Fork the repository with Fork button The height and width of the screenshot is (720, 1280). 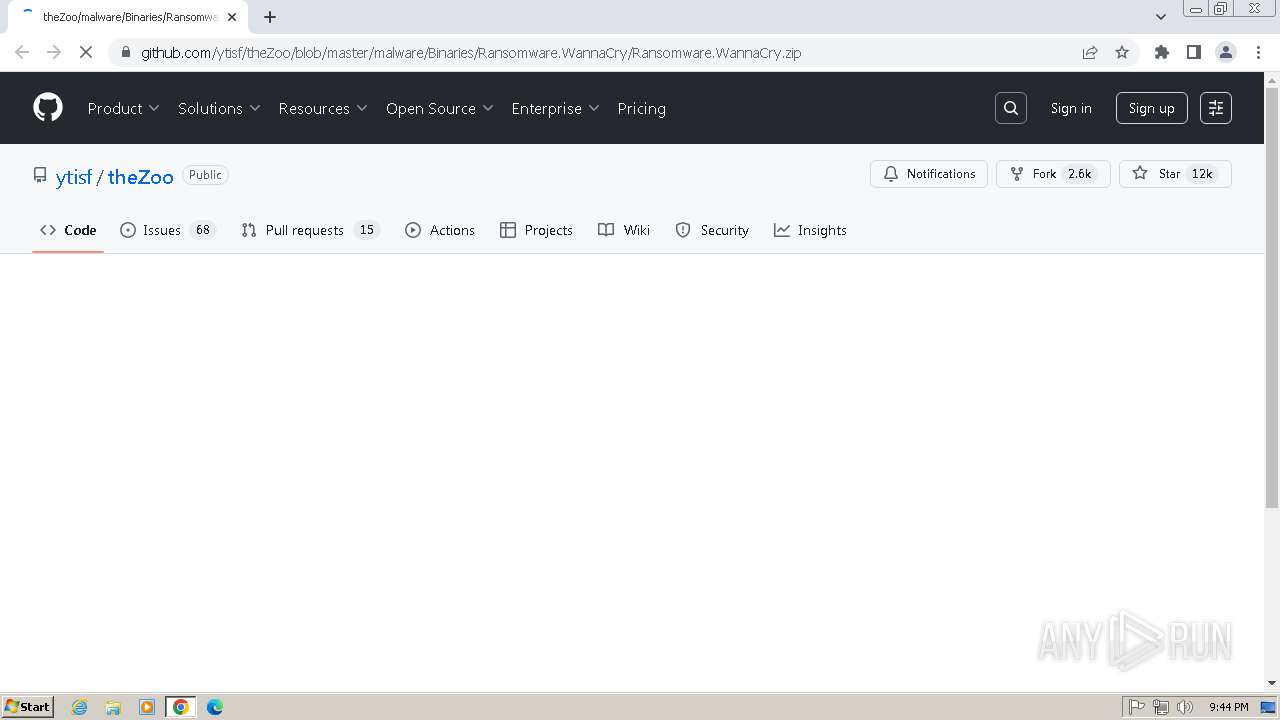coord(1053,174)
